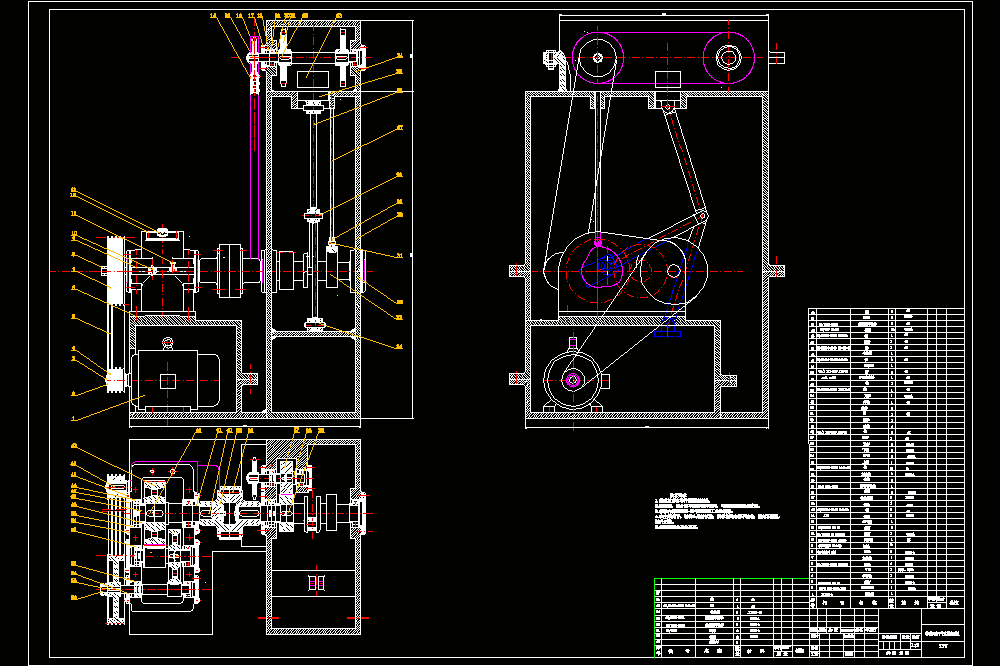Click the motor end view circle in the side view

point(572,380)
